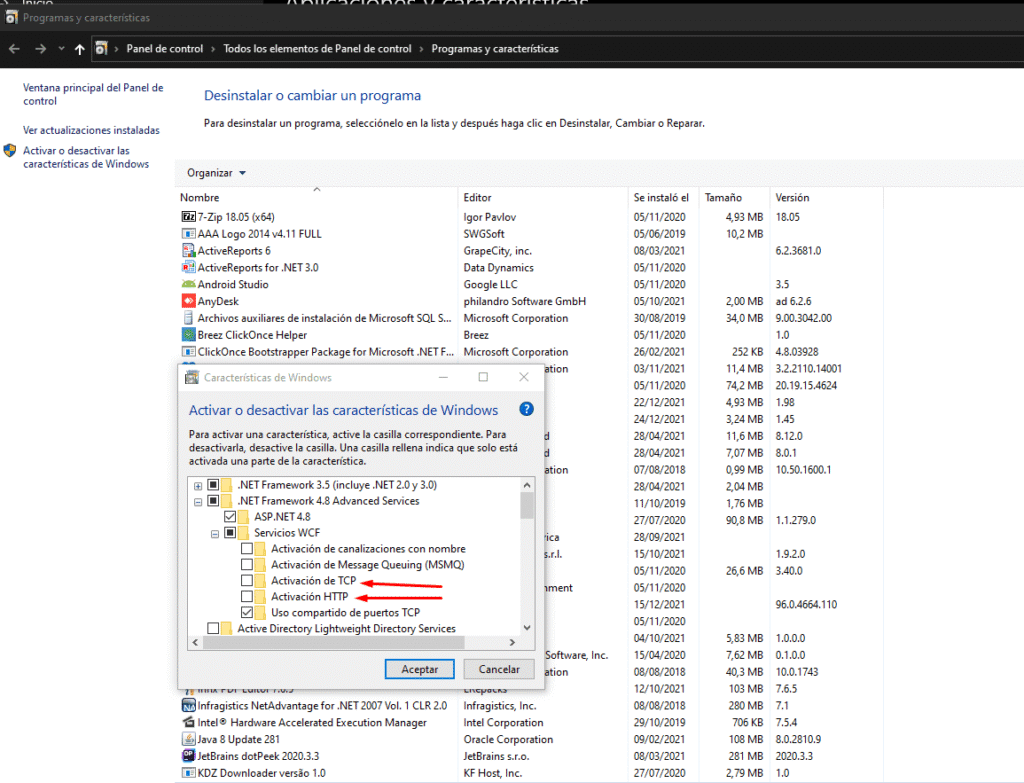Image resolution: width=1024 pixels, height=783 pixels.
Task: Click the 7-Zip program icon
Action: [188, 217]
